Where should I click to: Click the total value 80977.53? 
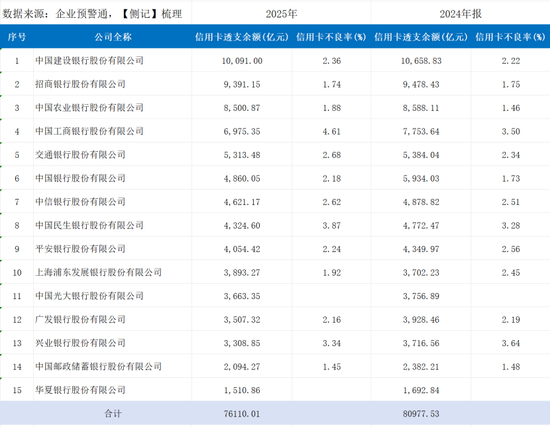pyautogui.click(x=421, y=414)
